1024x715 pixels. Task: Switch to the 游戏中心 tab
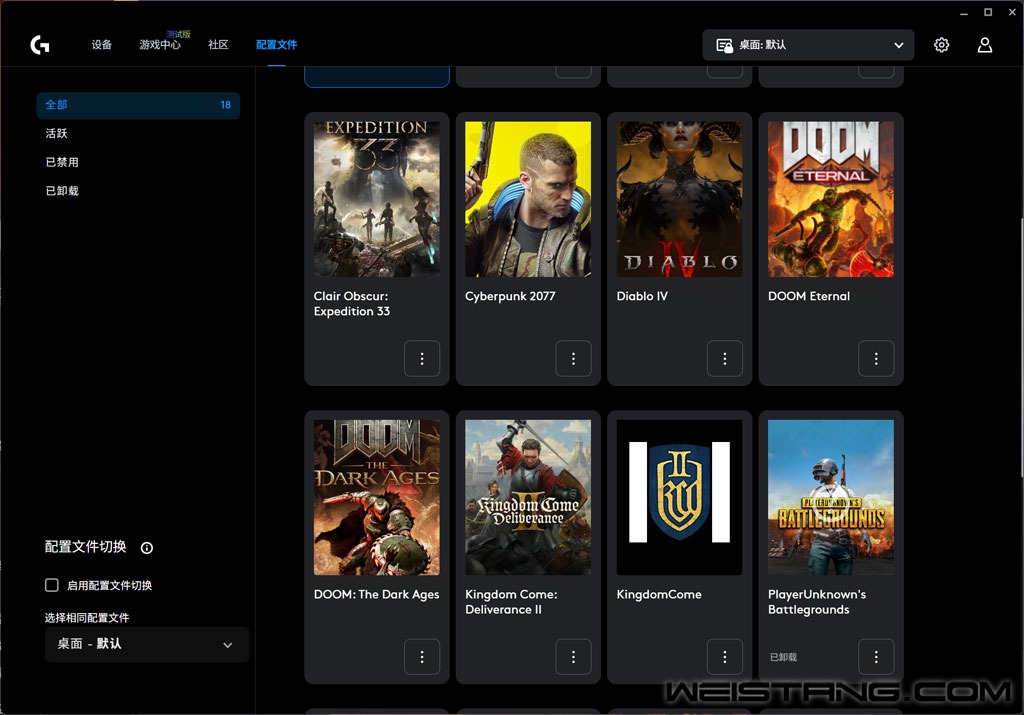(x=160, y=44)
